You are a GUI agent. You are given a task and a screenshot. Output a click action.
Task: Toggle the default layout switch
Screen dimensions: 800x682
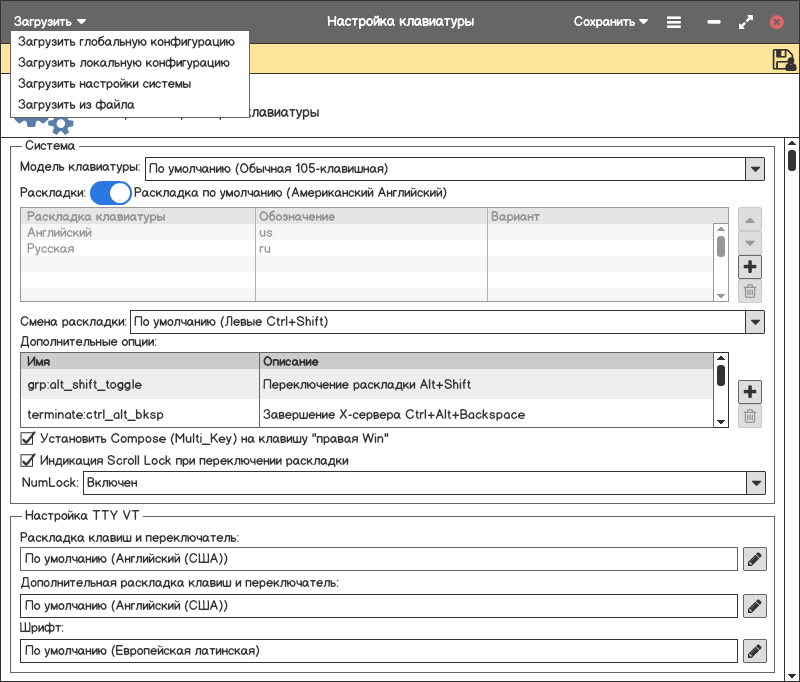tap(110, 192)
